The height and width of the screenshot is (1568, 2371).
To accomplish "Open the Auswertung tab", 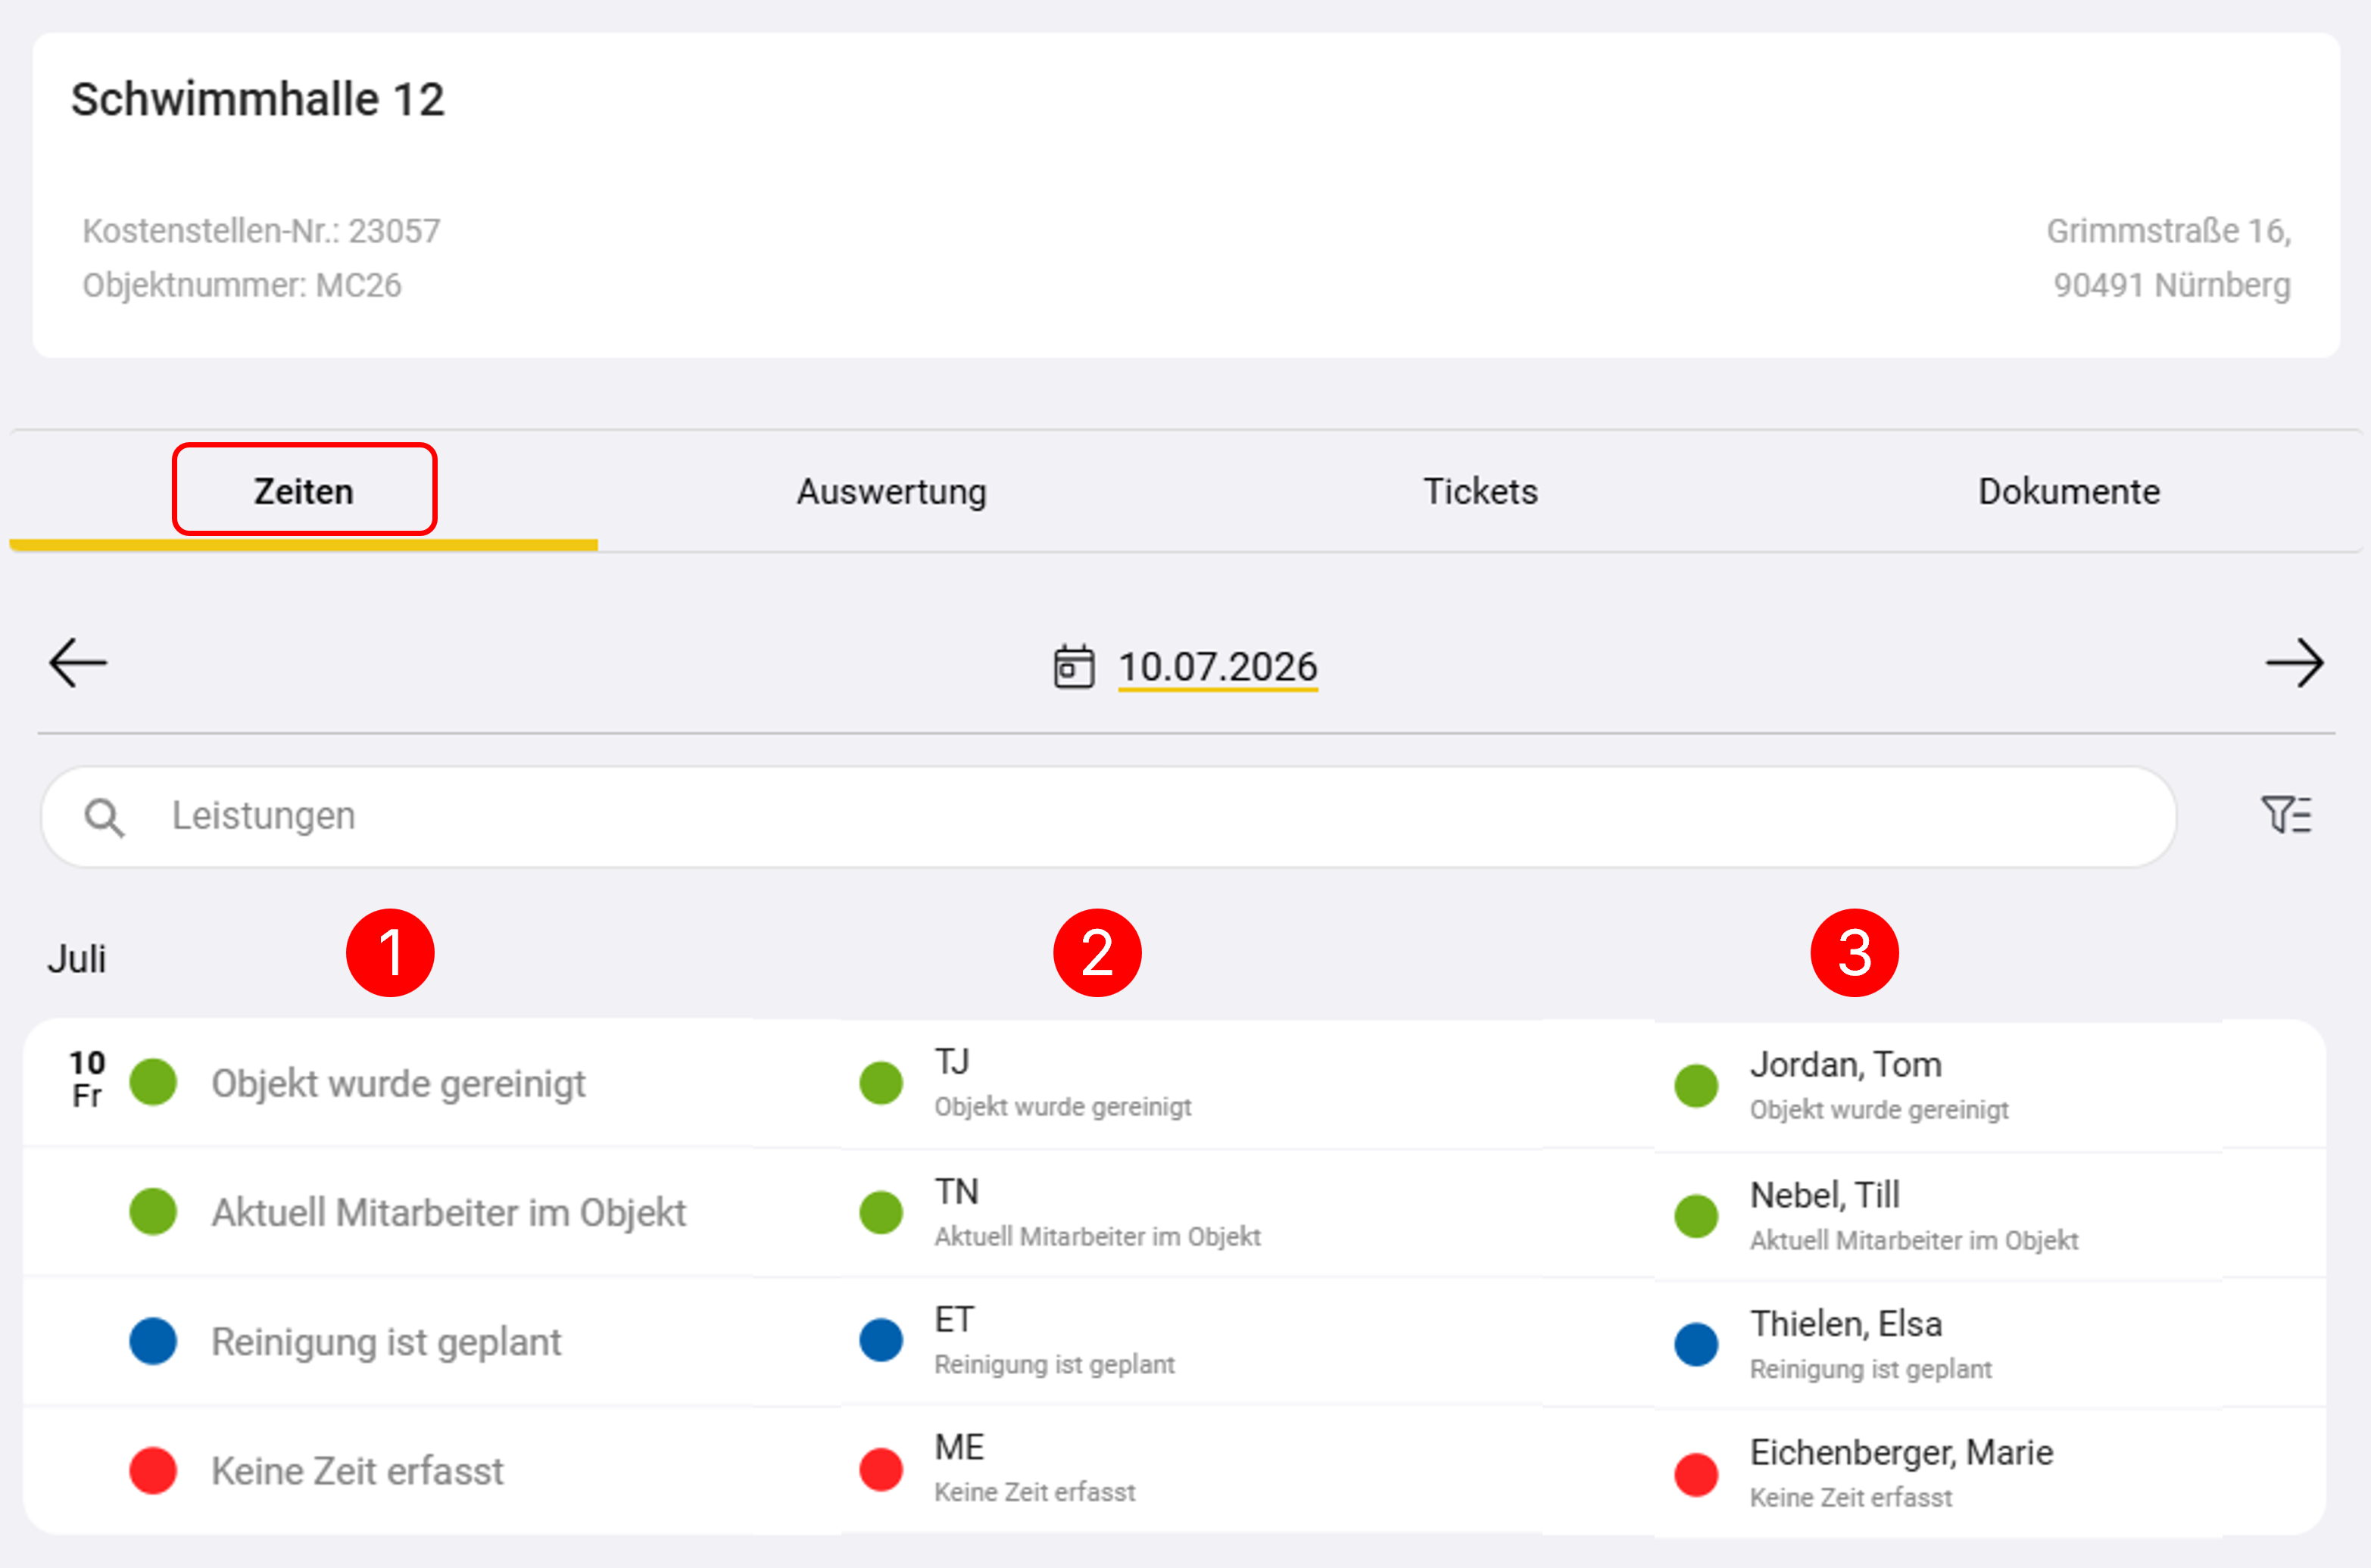I will click(x=891, y=491).
